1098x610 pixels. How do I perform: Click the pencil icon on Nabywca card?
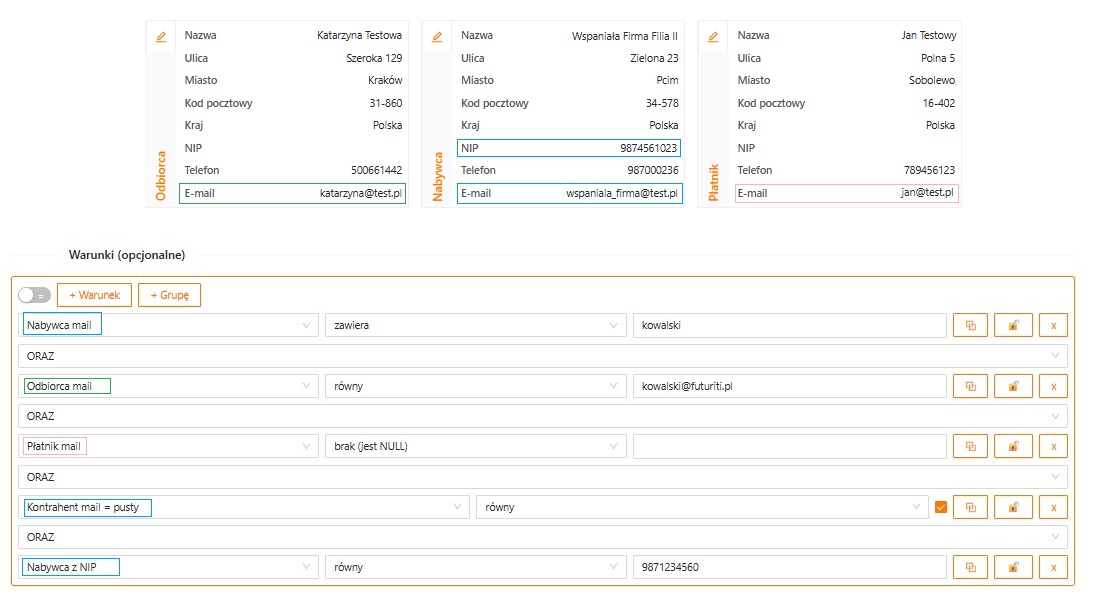pyautogui.click(x=436, y=37)
